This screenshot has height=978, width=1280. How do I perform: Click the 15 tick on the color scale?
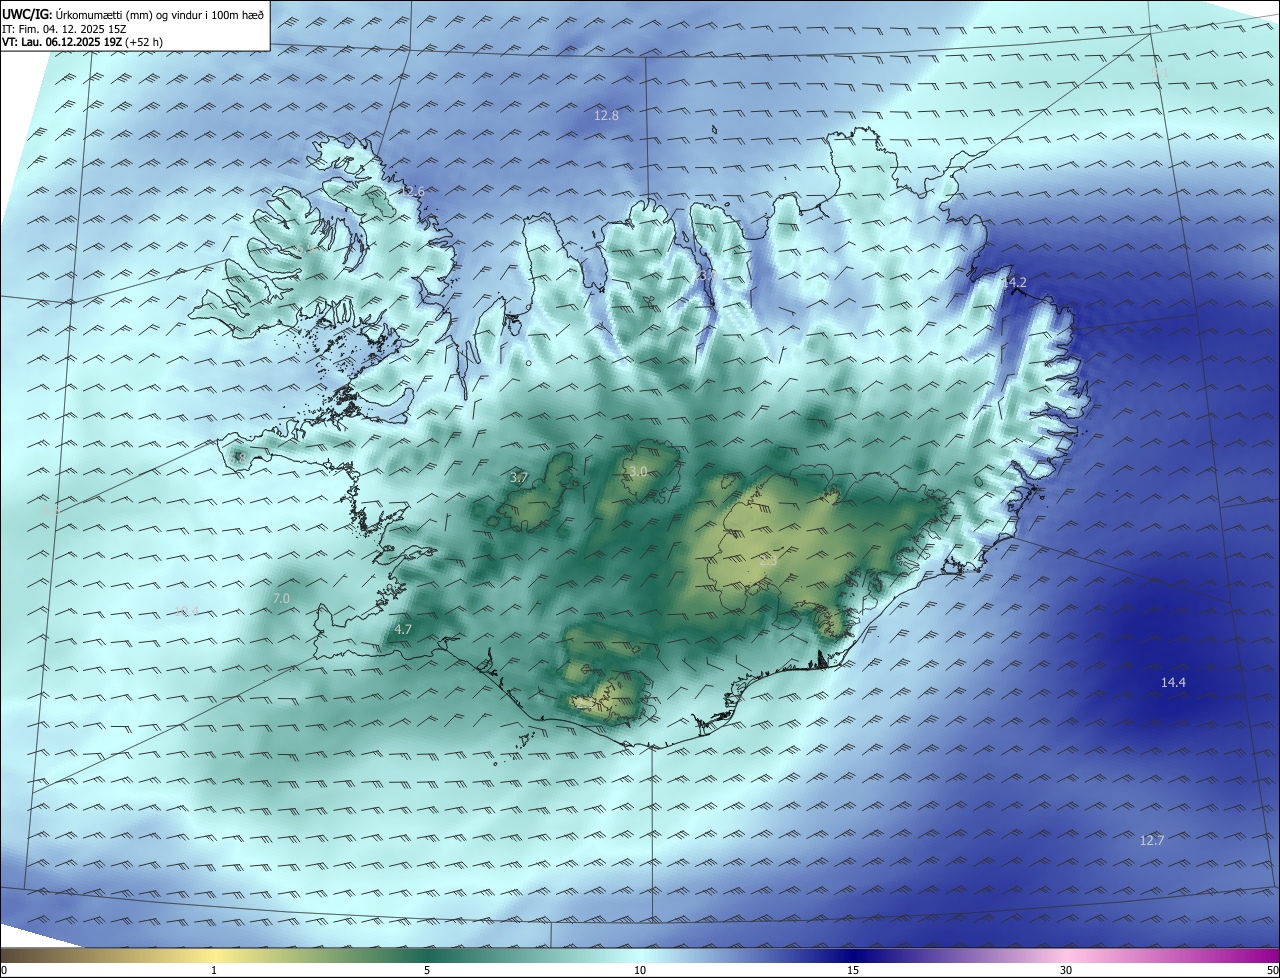point(853,970)
